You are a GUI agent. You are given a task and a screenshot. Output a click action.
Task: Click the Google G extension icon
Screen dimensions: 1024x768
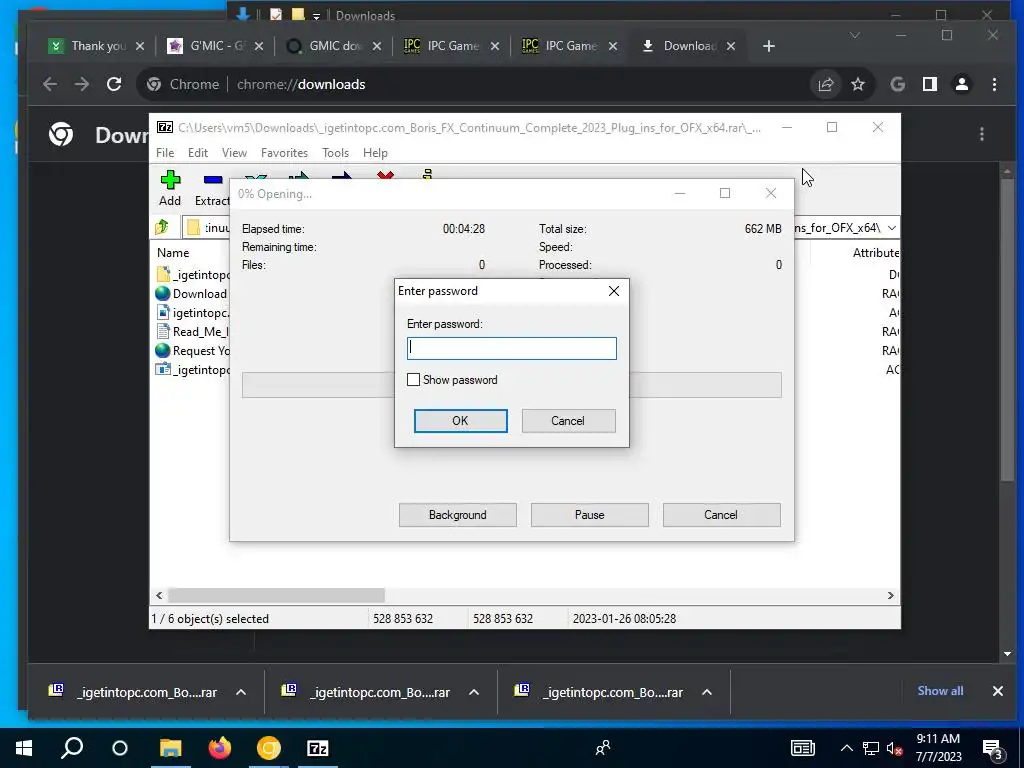[x=897, y=84]
